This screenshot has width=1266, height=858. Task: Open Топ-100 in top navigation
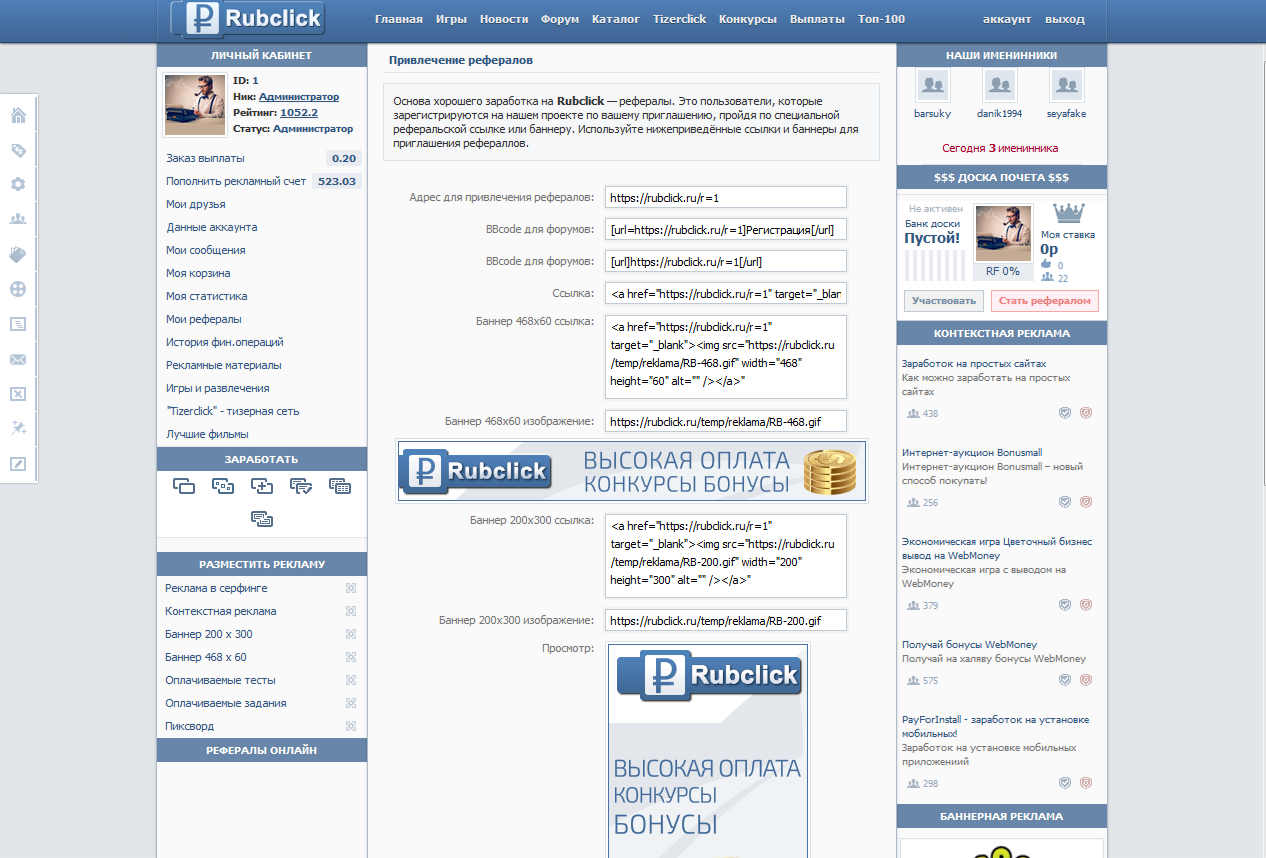point(881,19)
